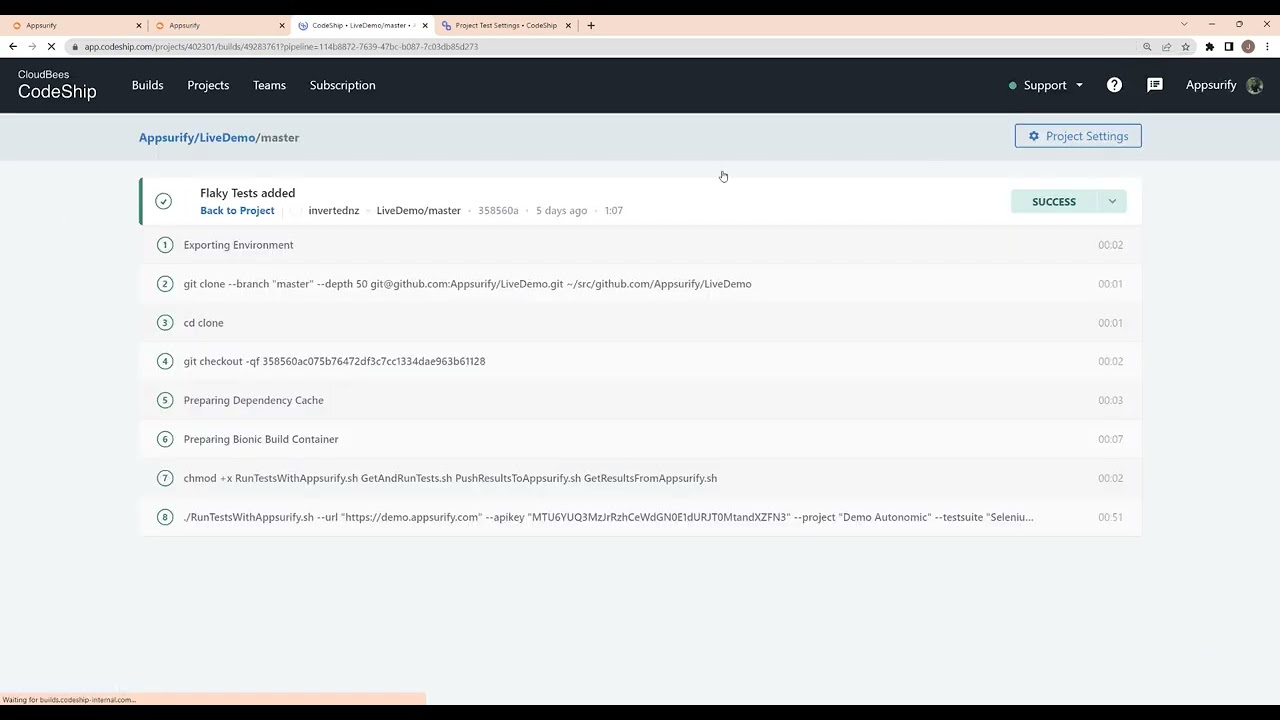Click the Flaky Tests added title
The height and width of the screenshot is (720, 1280).
tap(247, 193)
